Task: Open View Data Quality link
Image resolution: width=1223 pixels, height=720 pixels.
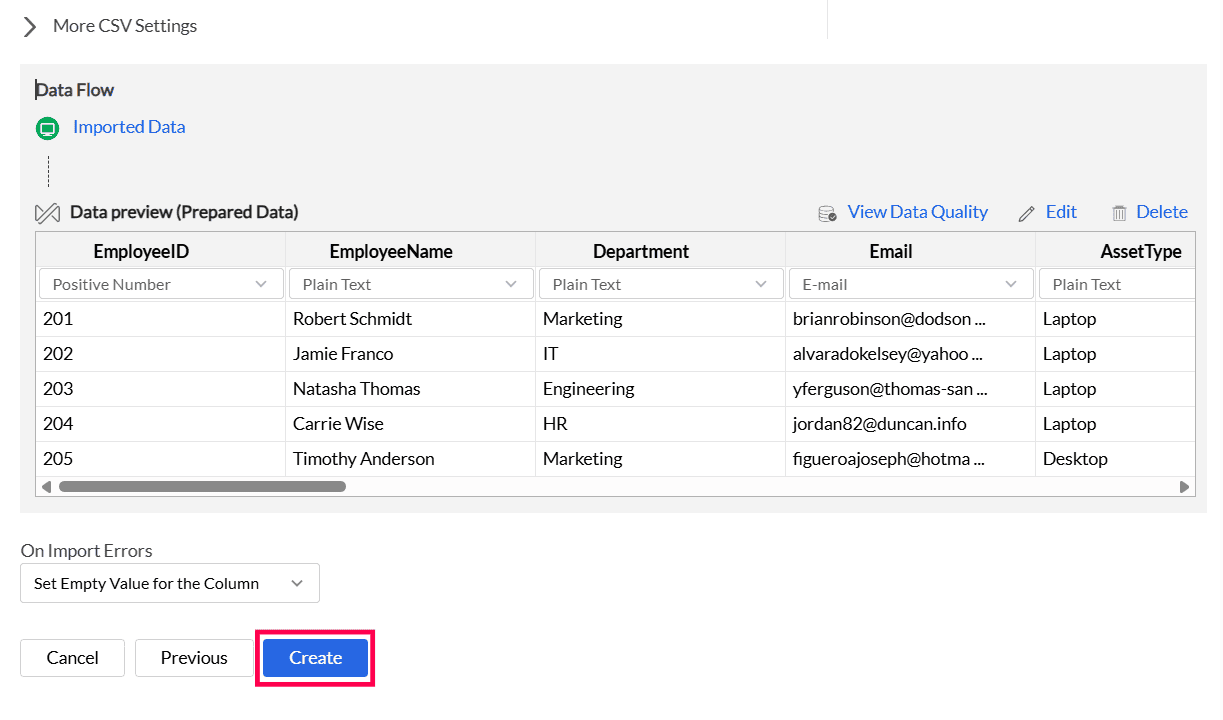Action: [x=917, y=212]
